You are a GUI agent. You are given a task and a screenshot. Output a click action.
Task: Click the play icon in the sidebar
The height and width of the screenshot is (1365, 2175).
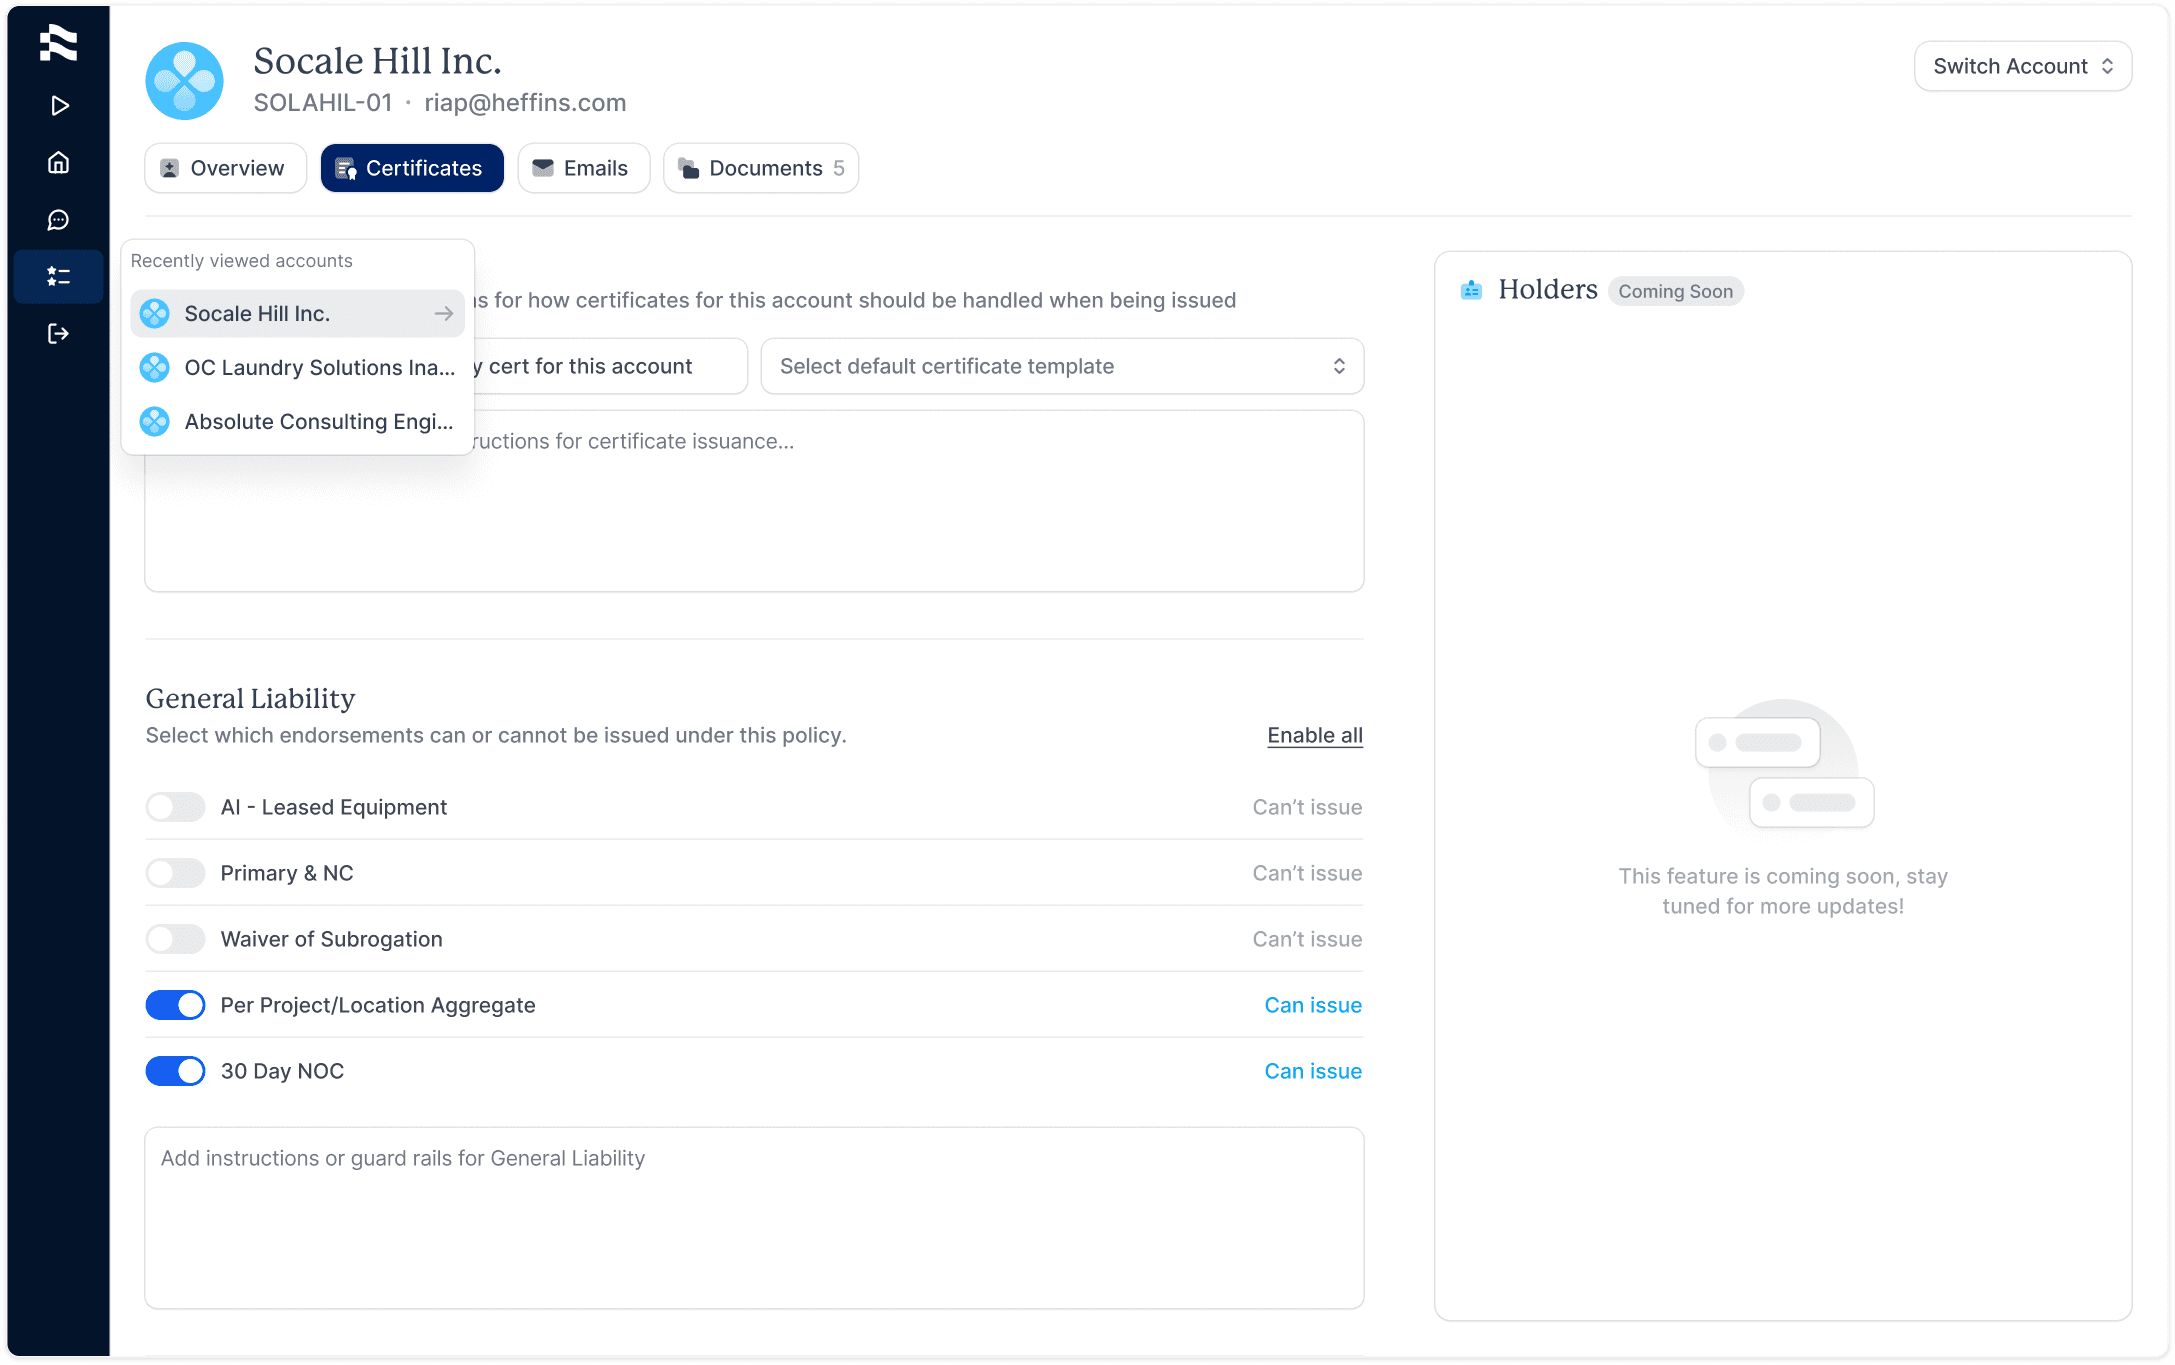[59, 106]
